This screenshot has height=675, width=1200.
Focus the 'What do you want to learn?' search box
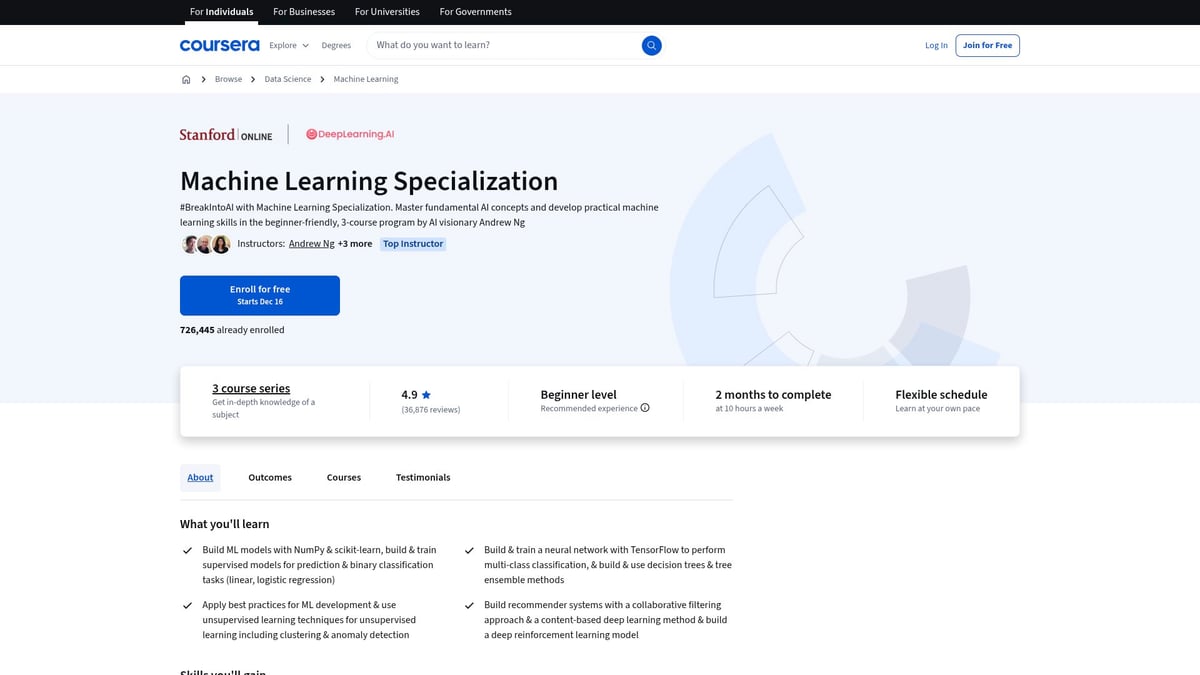tap(505, 45)
